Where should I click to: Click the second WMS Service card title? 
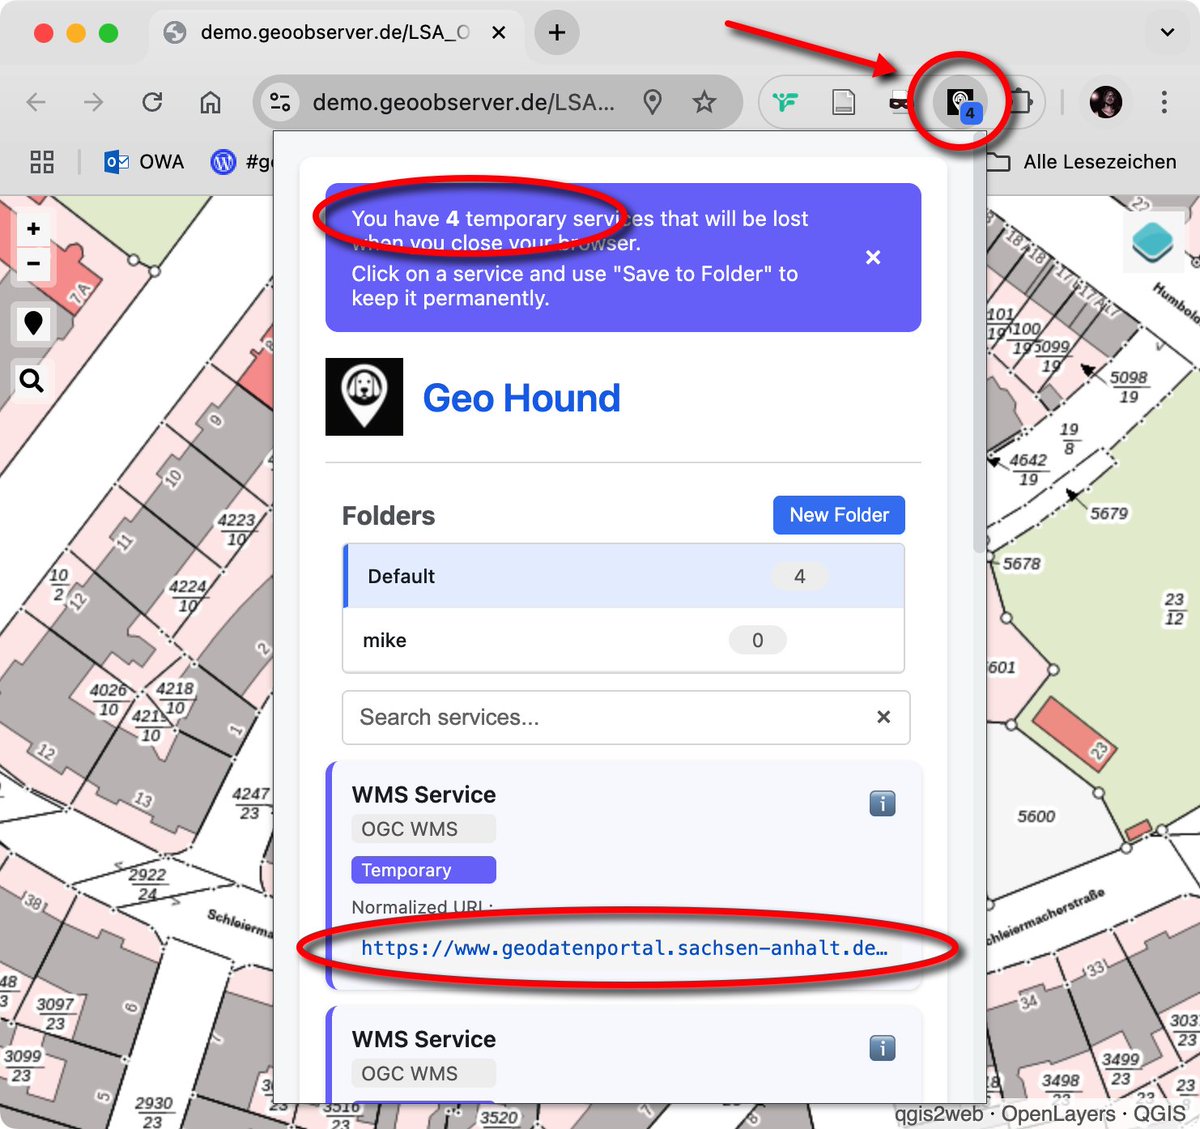[424, 1039]
